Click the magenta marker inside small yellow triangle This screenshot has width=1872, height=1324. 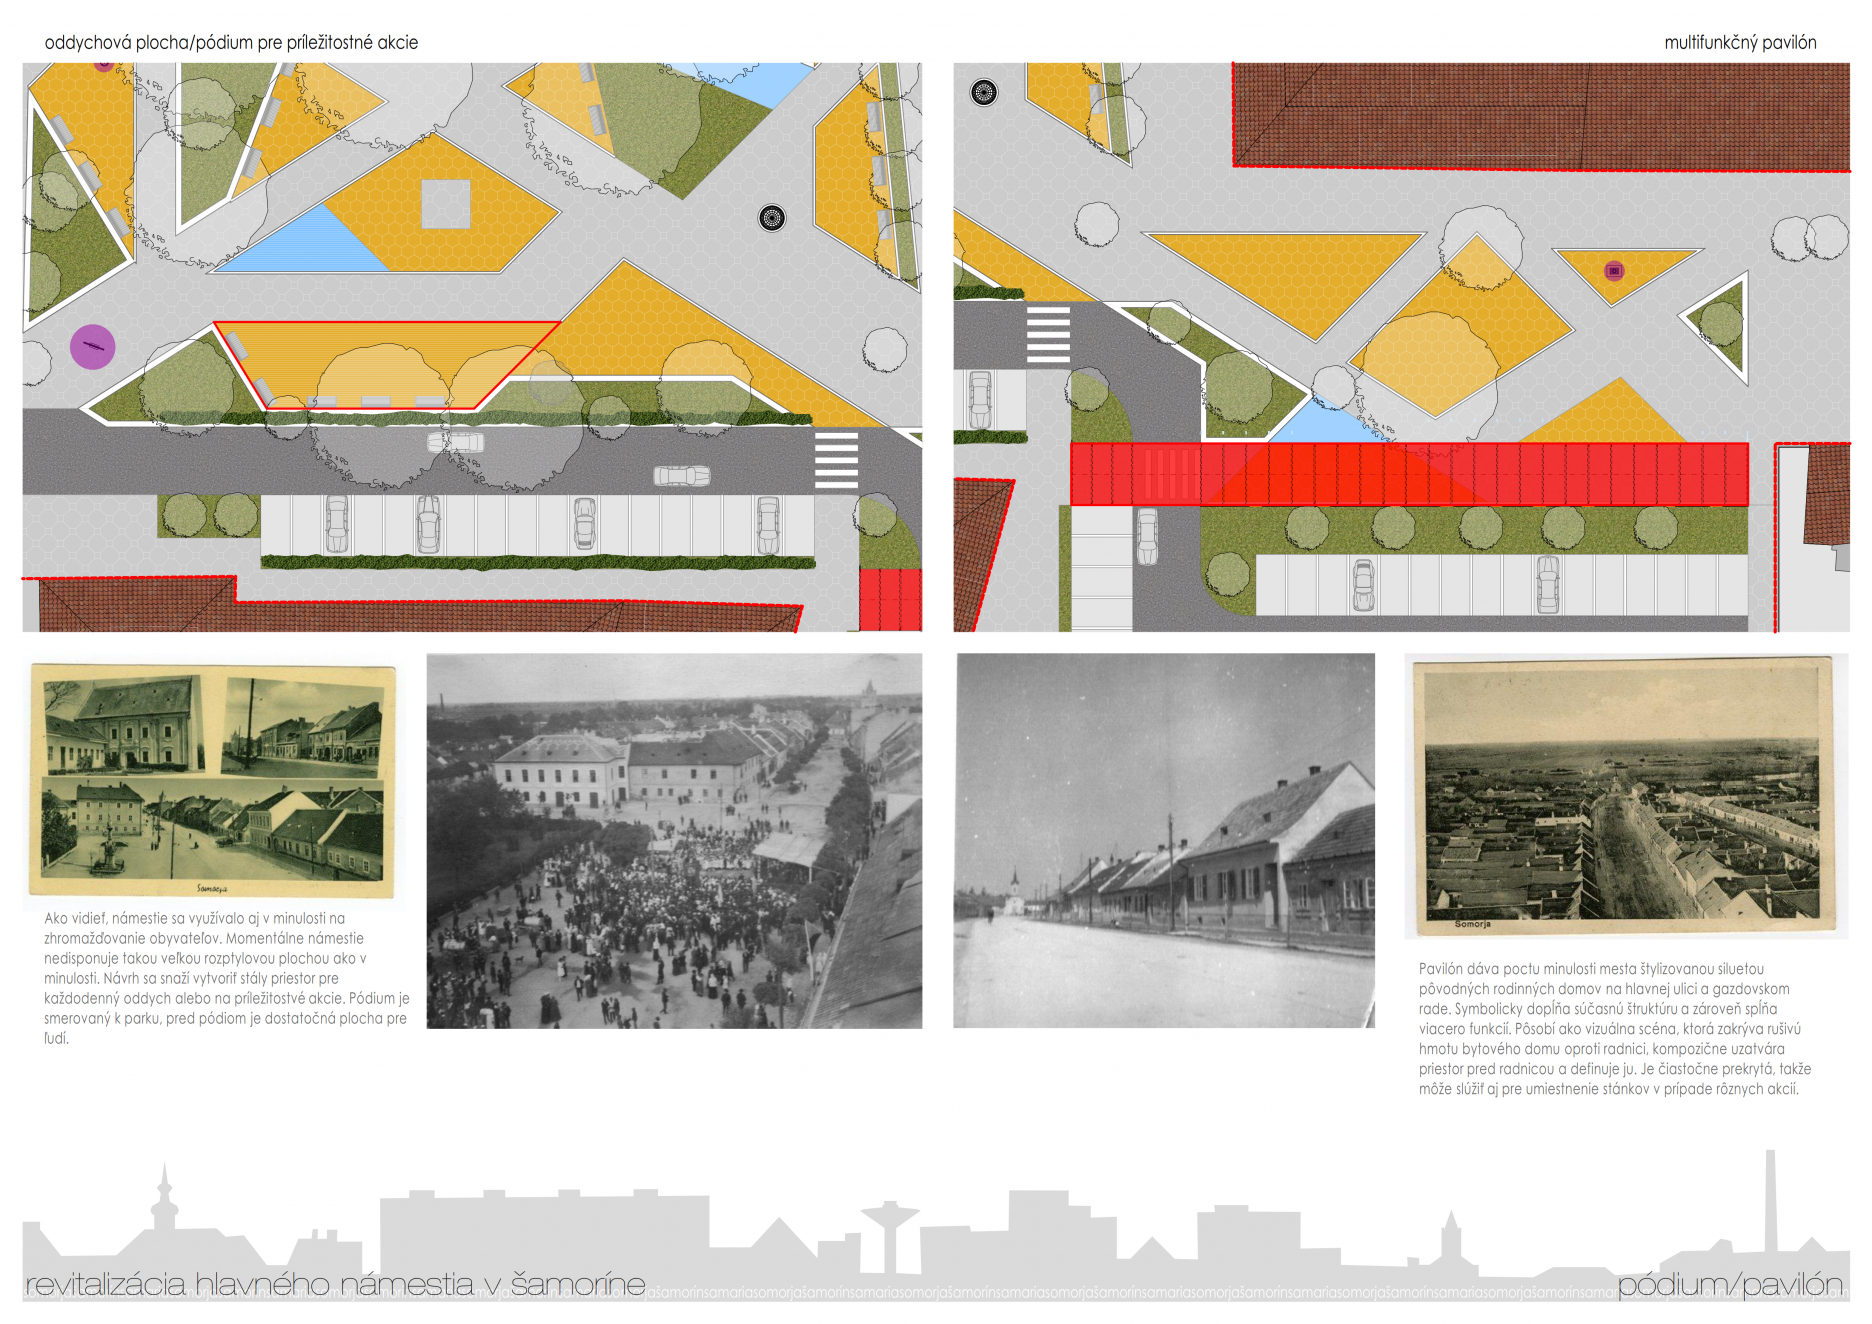(x=1614, y=271)
